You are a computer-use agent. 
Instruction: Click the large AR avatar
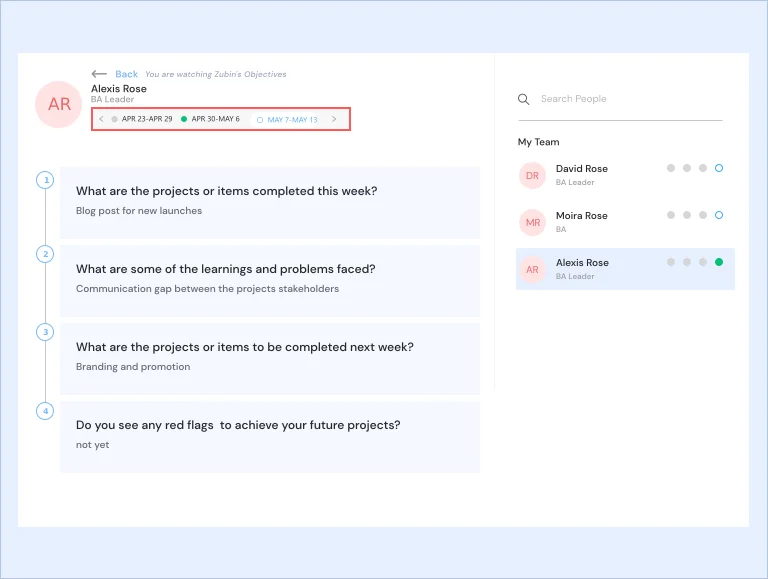pos(59,104)
